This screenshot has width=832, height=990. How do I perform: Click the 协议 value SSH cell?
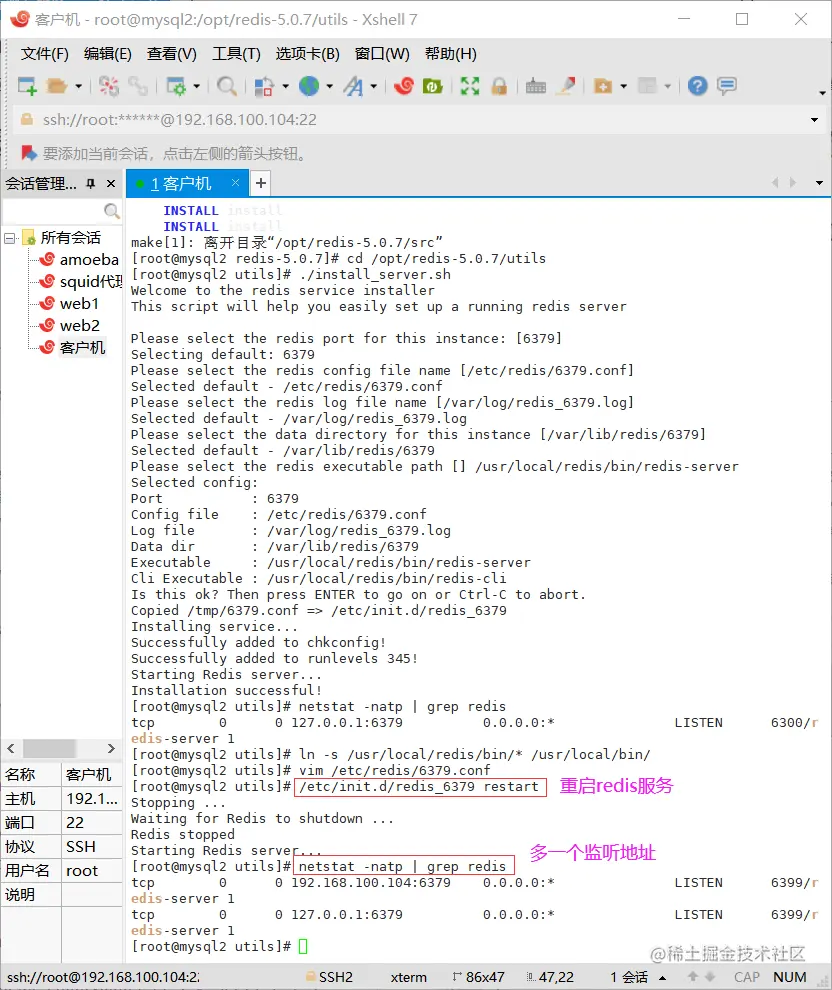pyautogui.click(x=92, y=847)
